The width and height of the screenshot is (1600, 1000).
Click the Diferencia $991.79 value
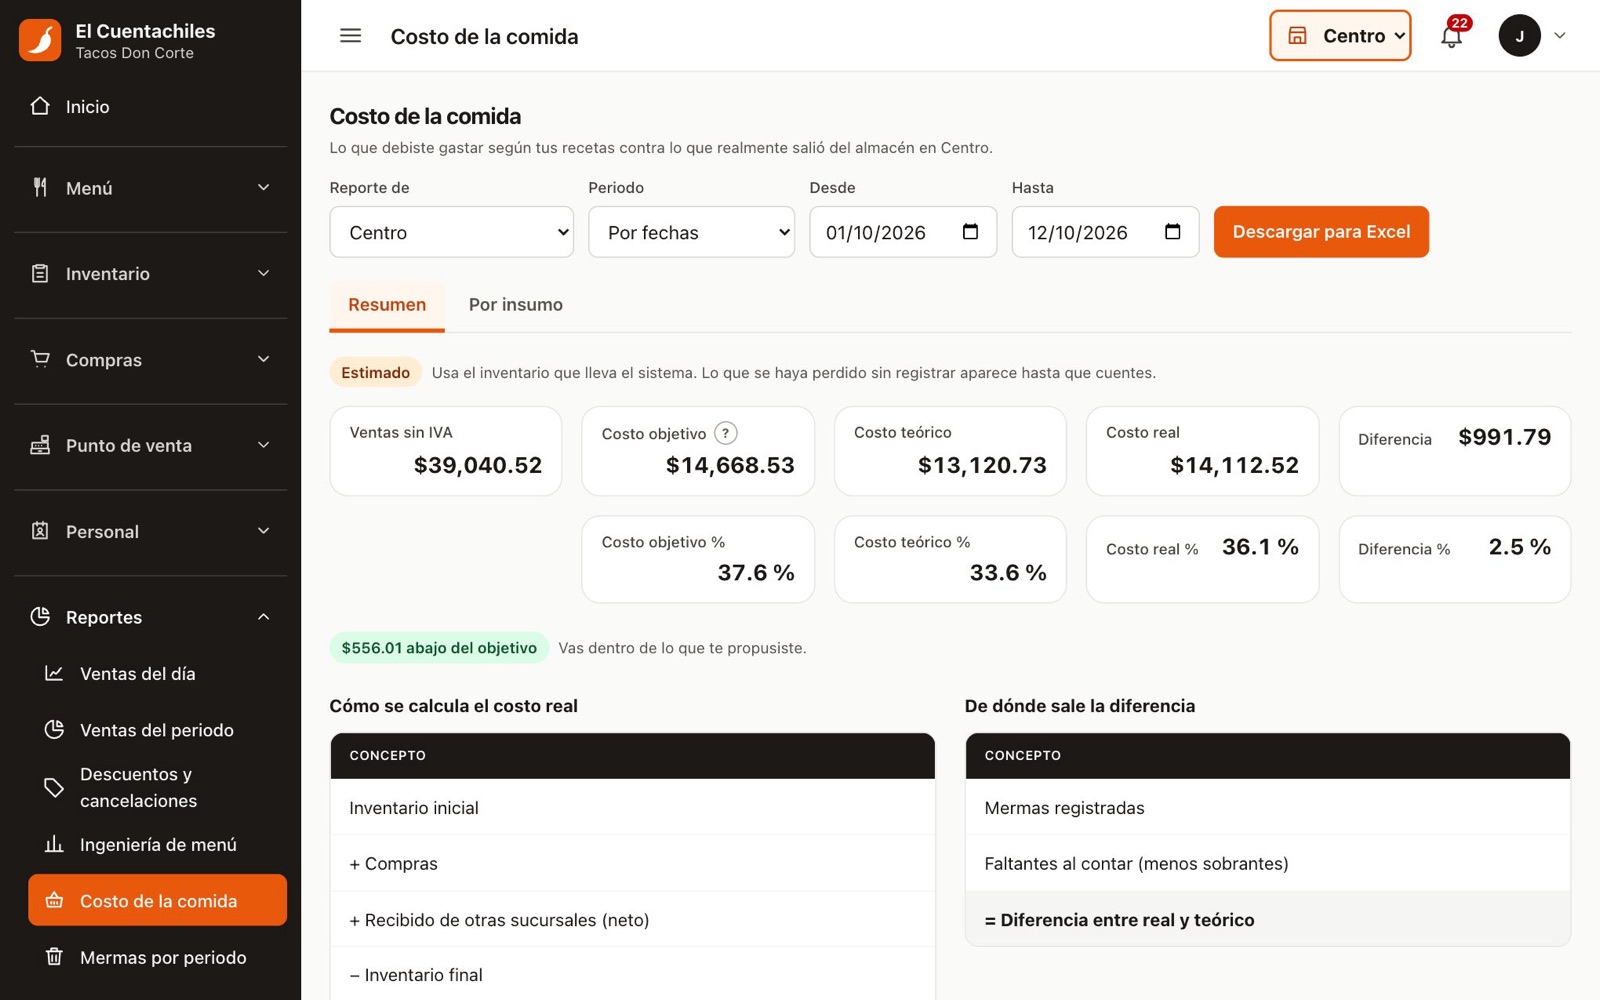[x=1504, y=437]
